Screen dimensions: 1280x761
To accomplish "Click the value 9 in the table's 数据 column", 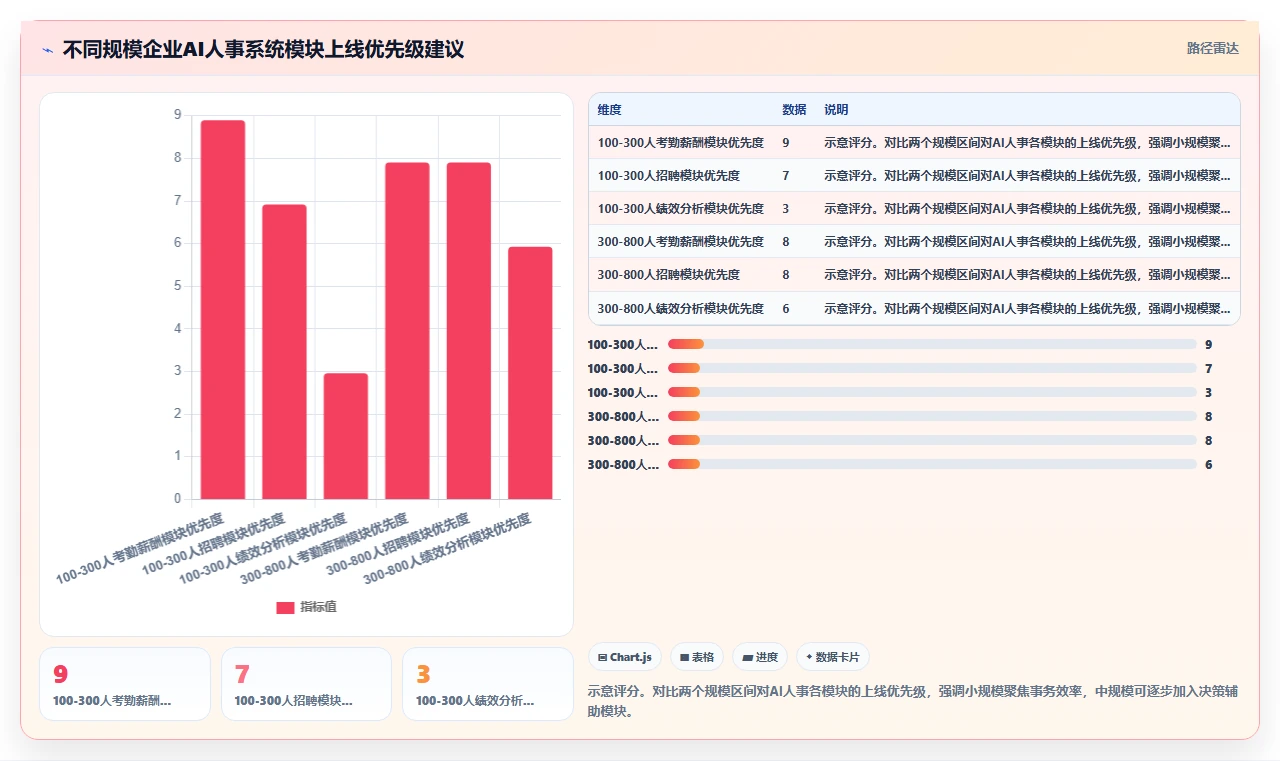I will tap(786, 143).
